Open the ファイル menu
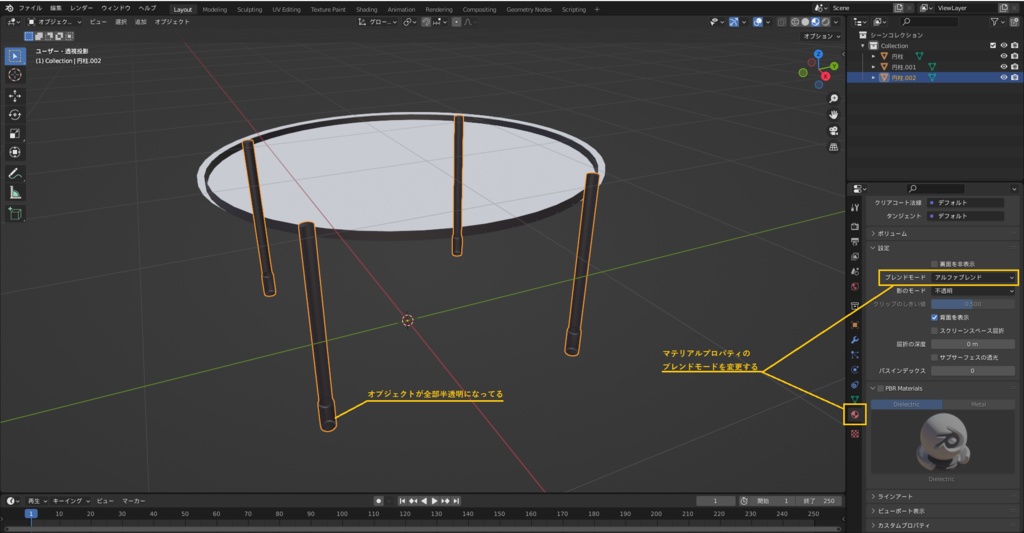 point(30,8)
